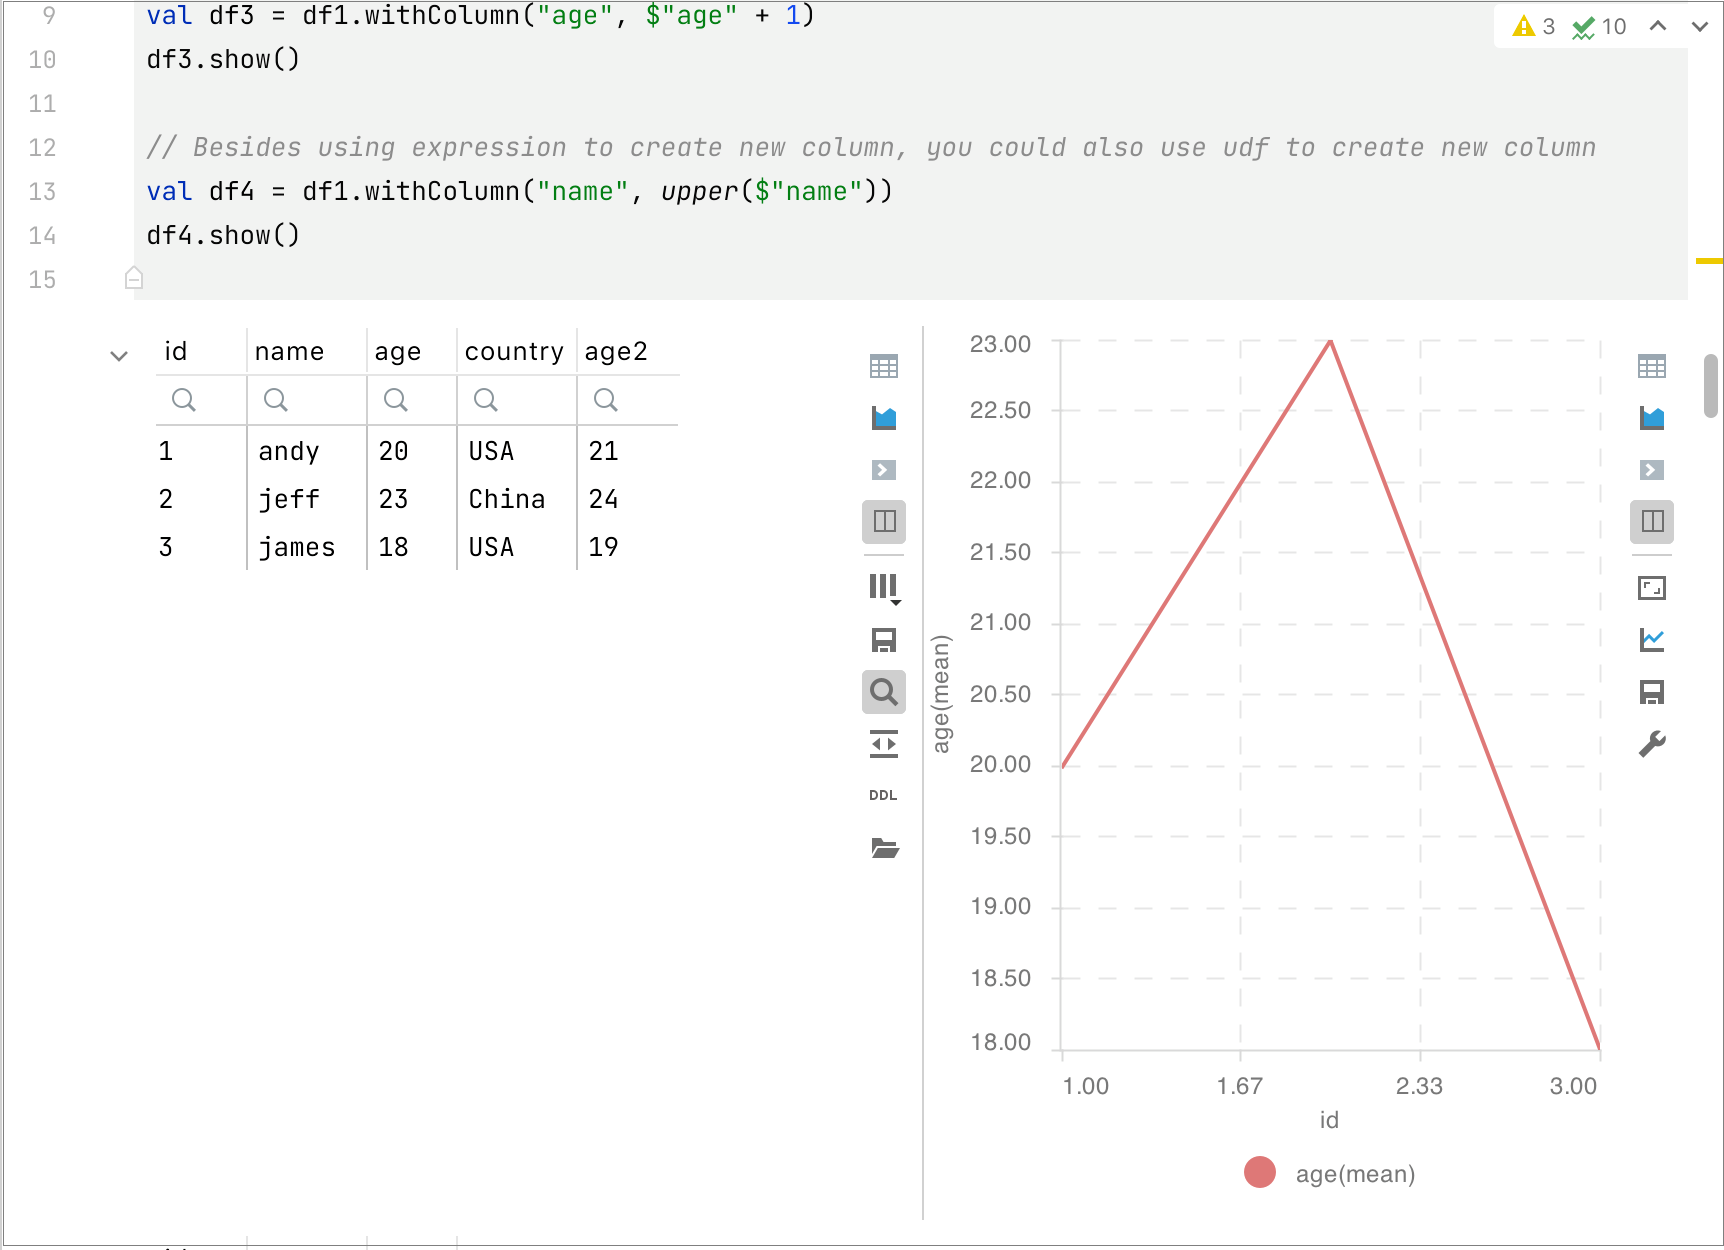The width and height of the screenshot is (1724, 1250).
Task: Save the chart with the floppy icon
Action: tap(1651, 692)
